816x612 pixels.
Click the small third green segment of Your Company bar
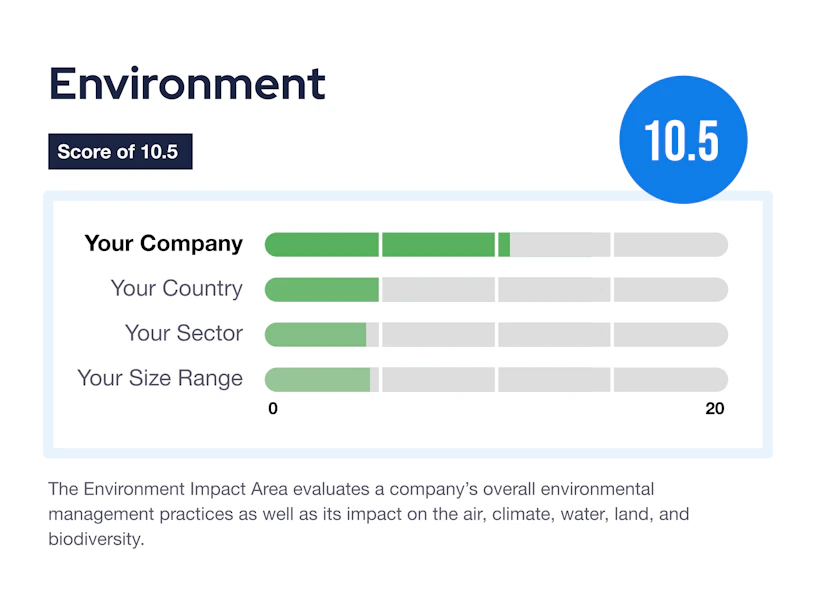coord(504,245)
